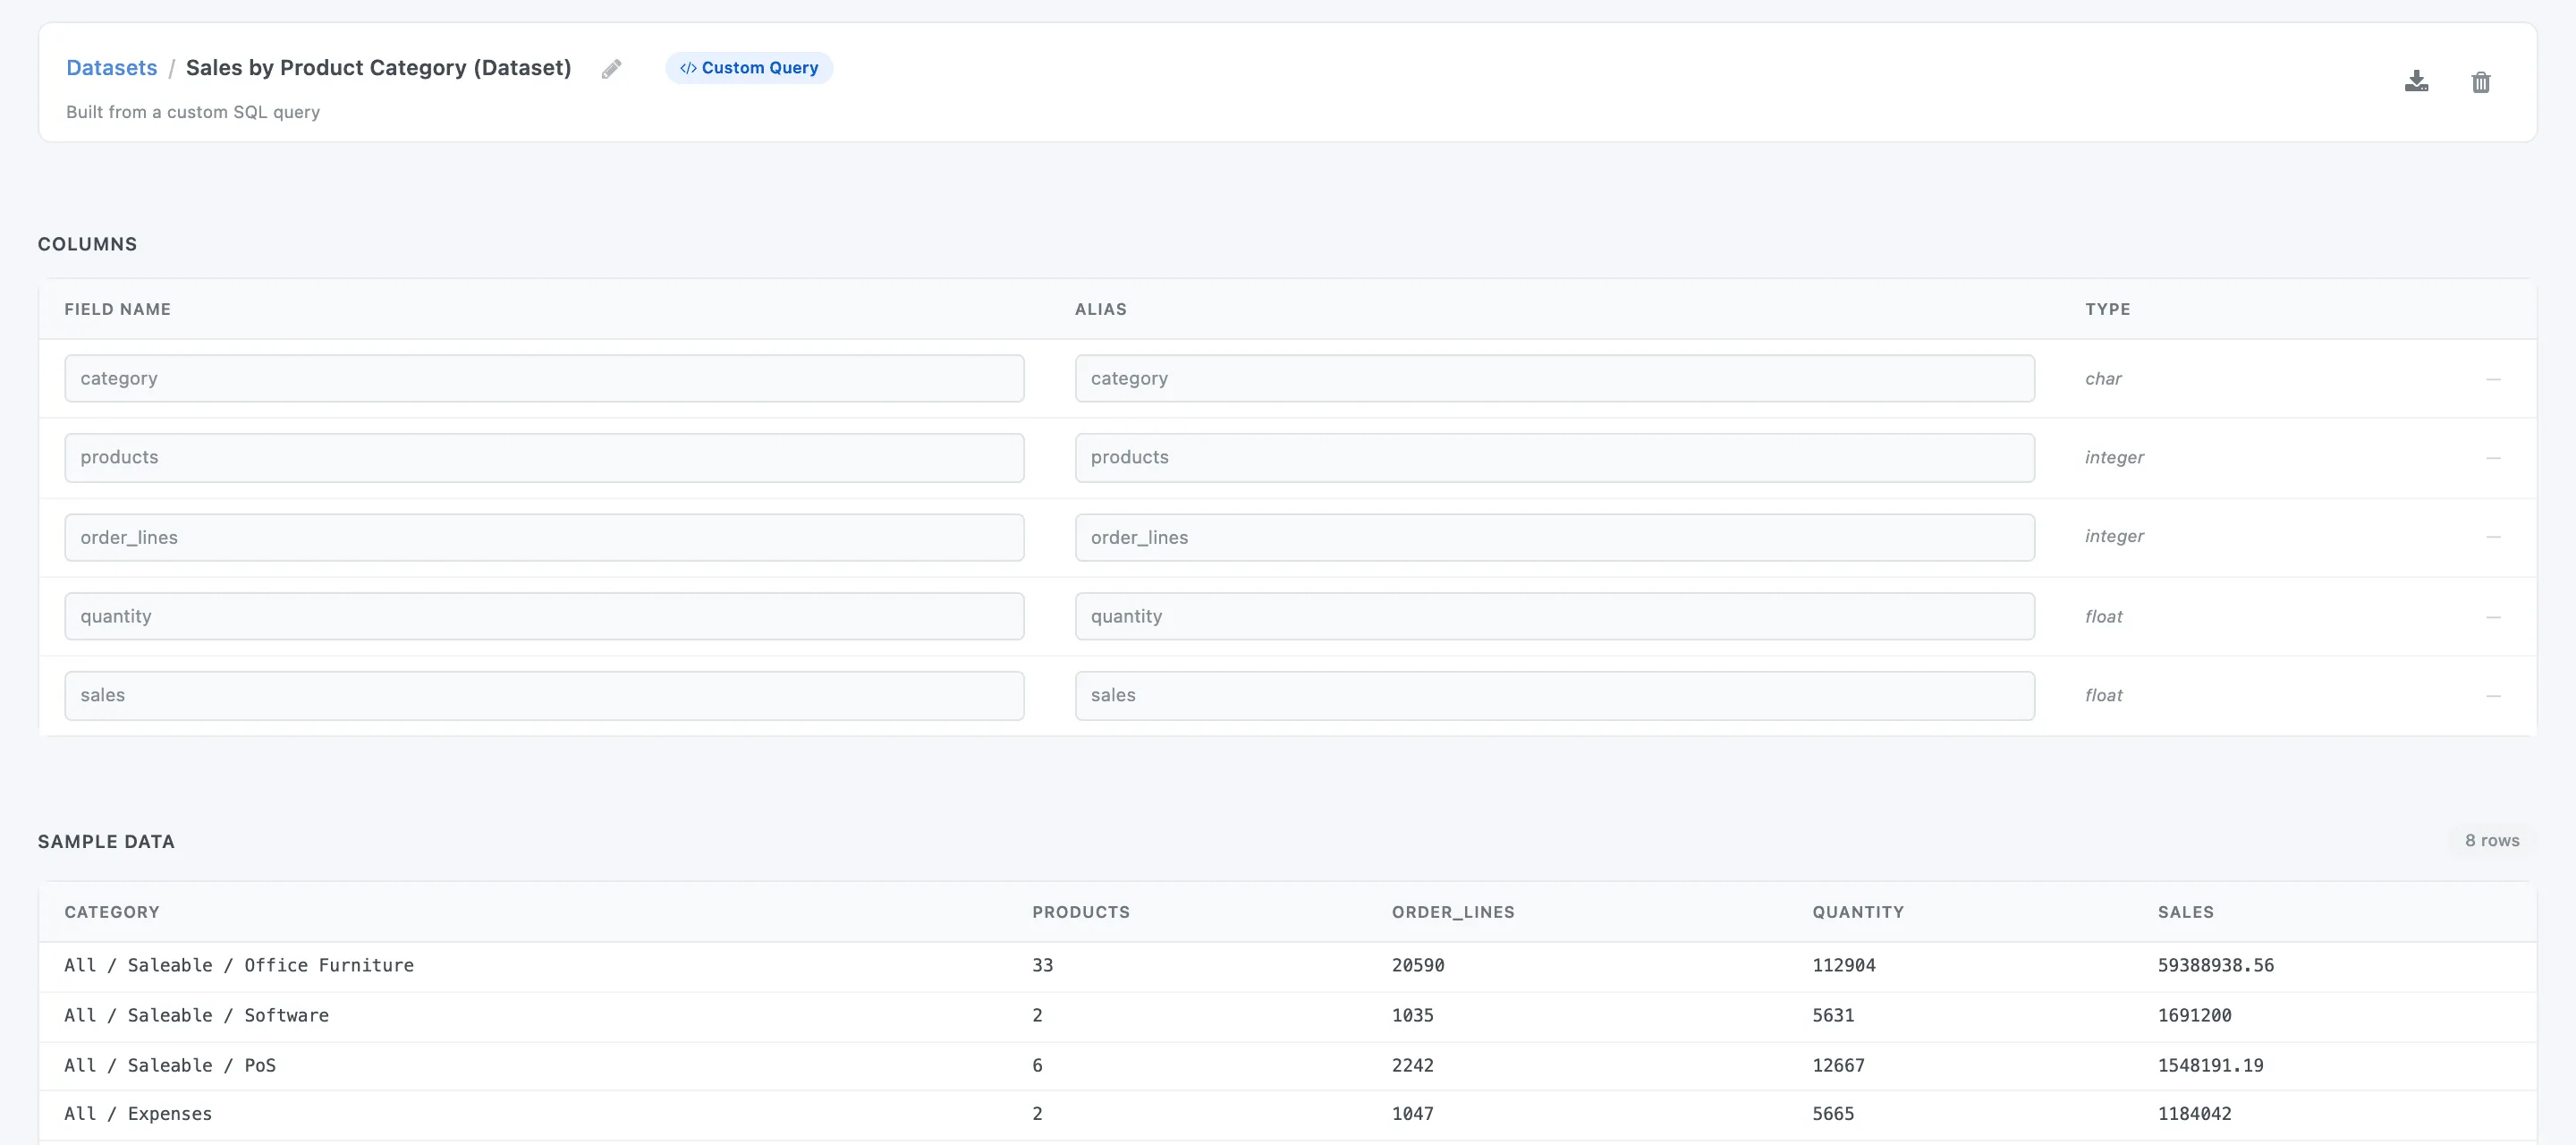Open the Custom Query badge
2576x1145 pixels.
tap(749, 68)
